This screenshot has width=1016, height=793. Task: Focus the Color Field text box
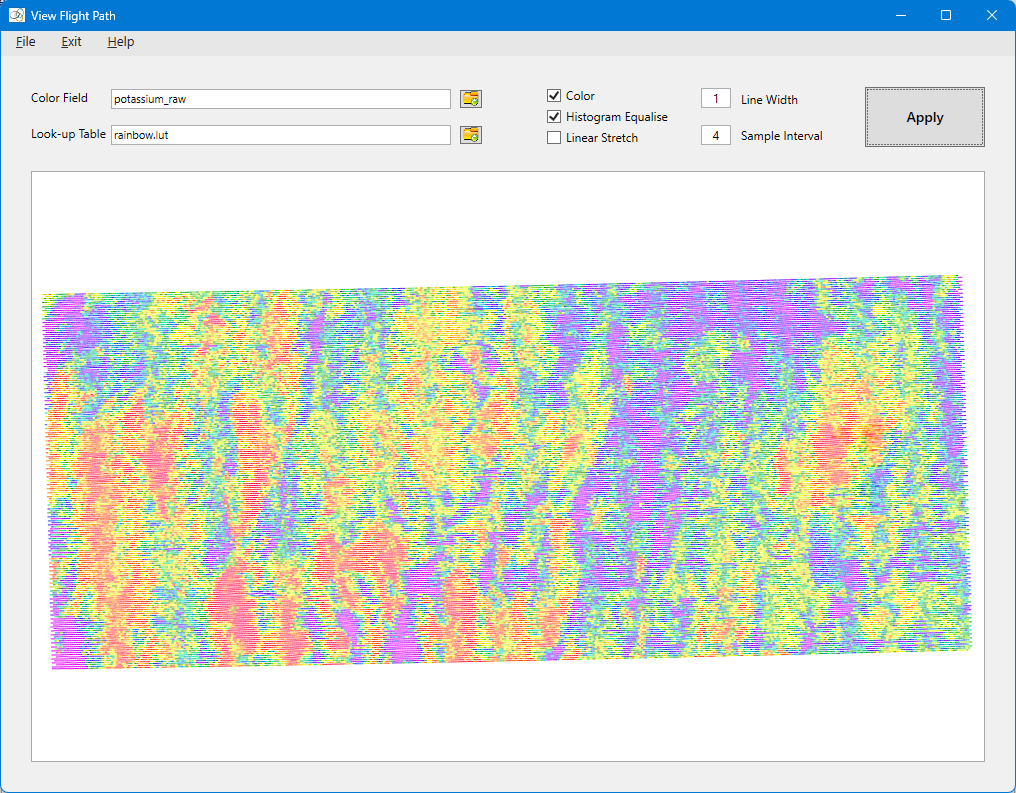point(280,99)
